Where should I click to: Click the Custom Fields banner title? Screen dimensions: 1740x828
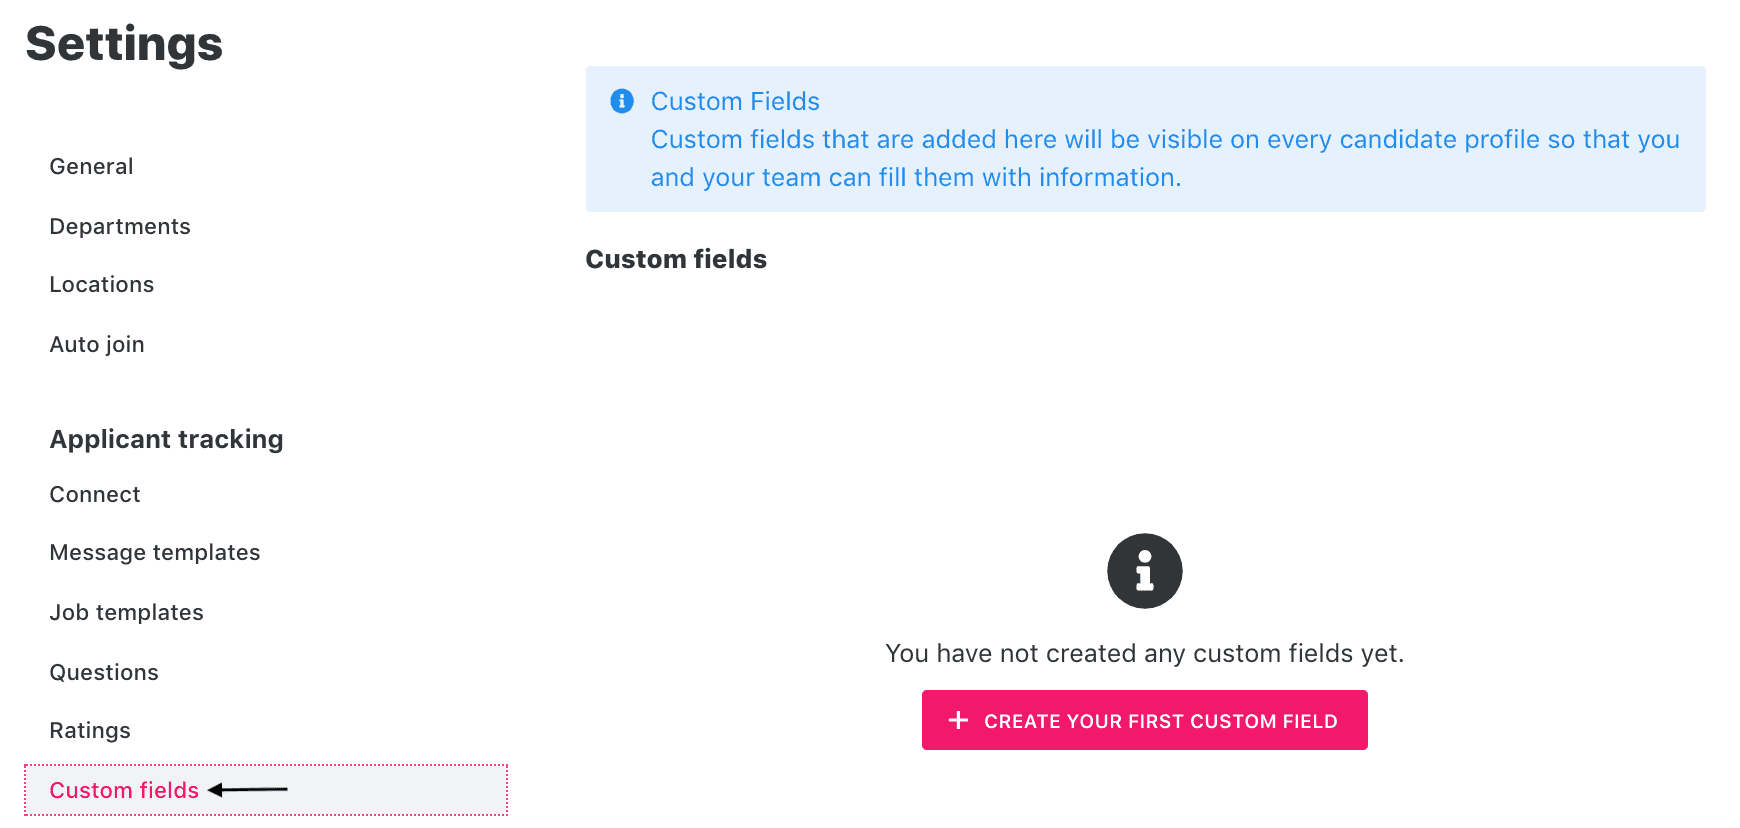[735, 101]
